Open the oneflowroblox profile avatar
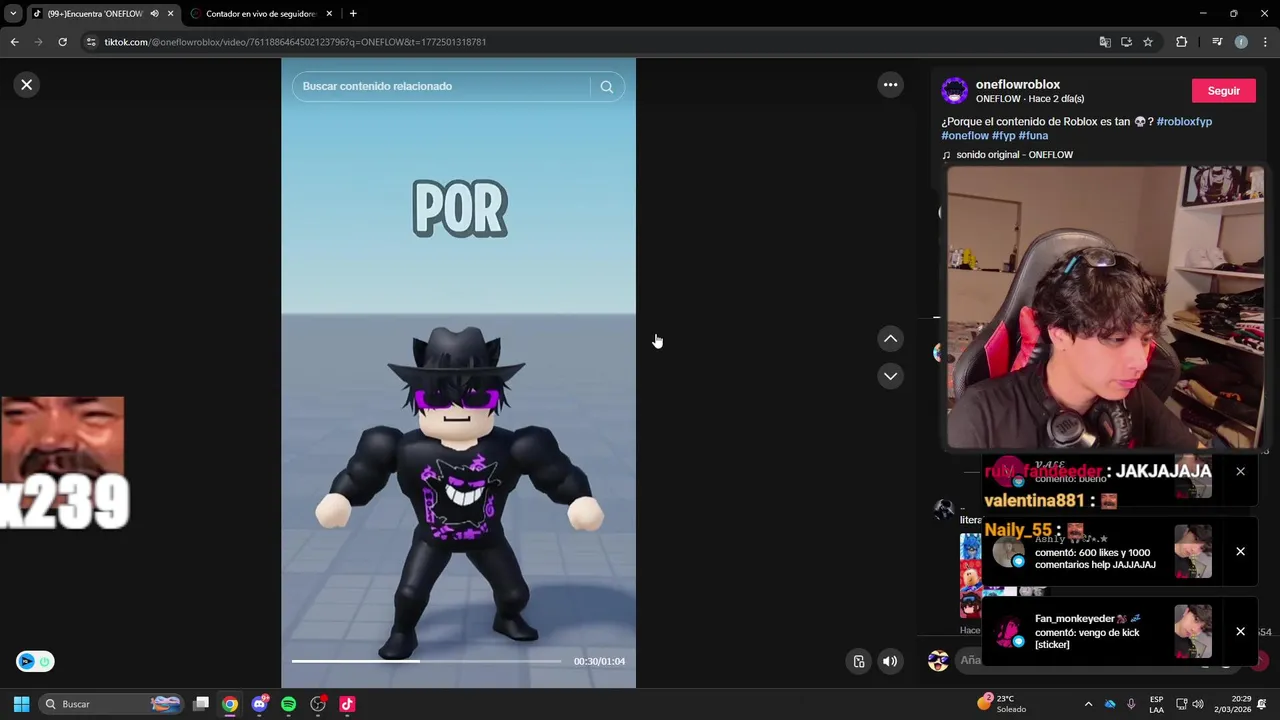Viewport: 1280px width, 720px height. (x=955, y=91)
